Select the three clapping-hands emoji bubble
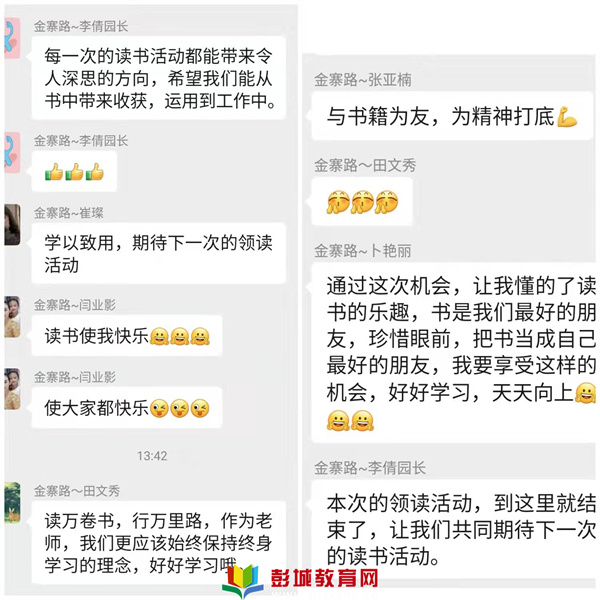This screenshot has width=600, height=600. (362, 202)
